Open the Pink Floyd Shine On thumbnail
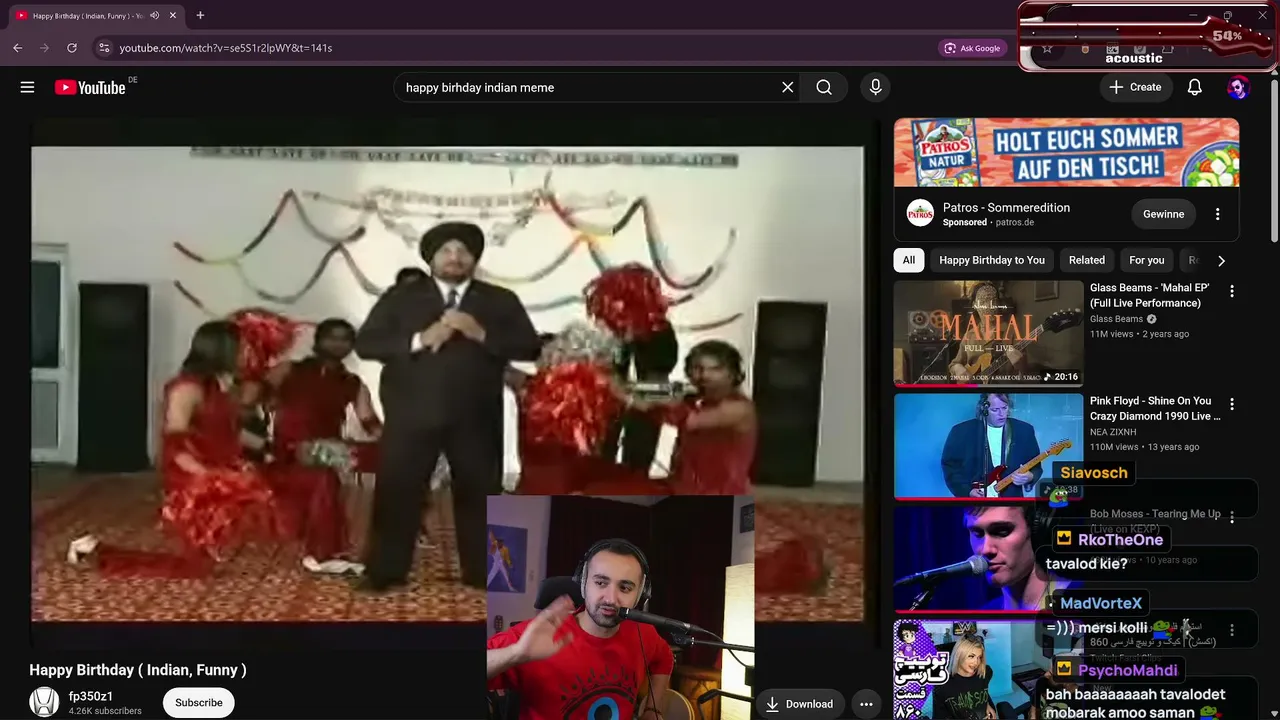 988,446
